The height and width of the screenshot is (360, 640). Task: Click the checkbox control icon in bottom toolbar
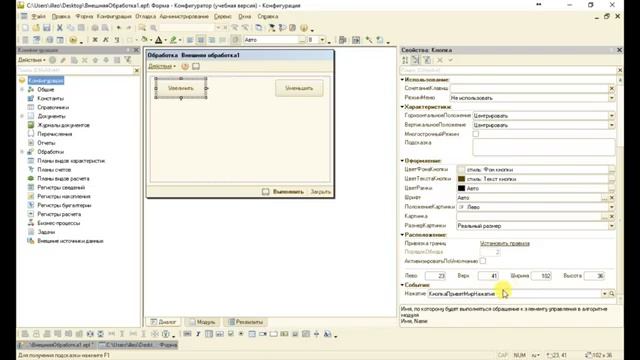pos(231,334)
